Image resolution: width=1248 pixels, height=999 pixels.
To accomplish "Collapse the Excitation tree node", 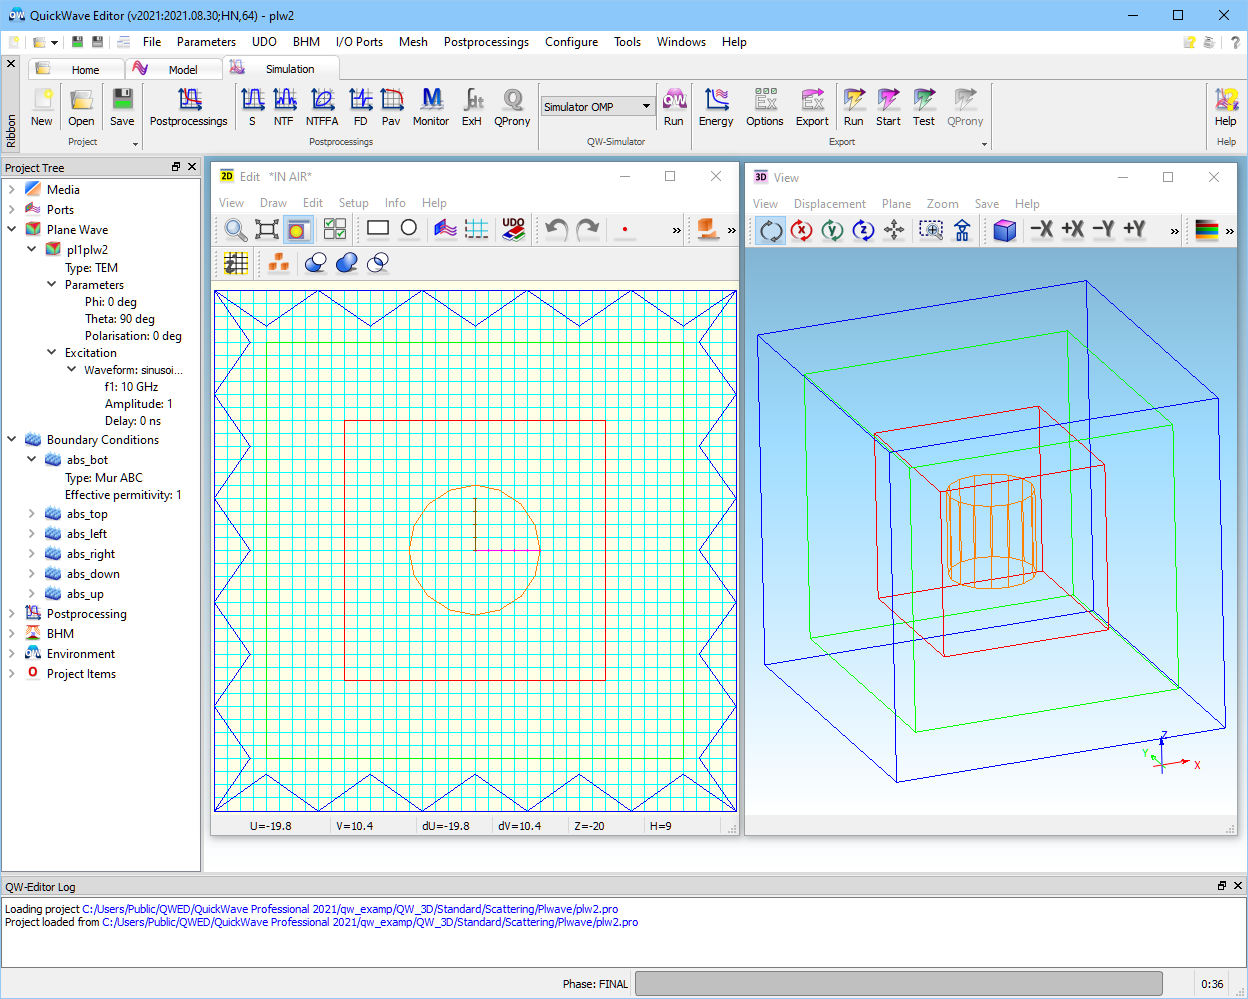I will [52, 352].
